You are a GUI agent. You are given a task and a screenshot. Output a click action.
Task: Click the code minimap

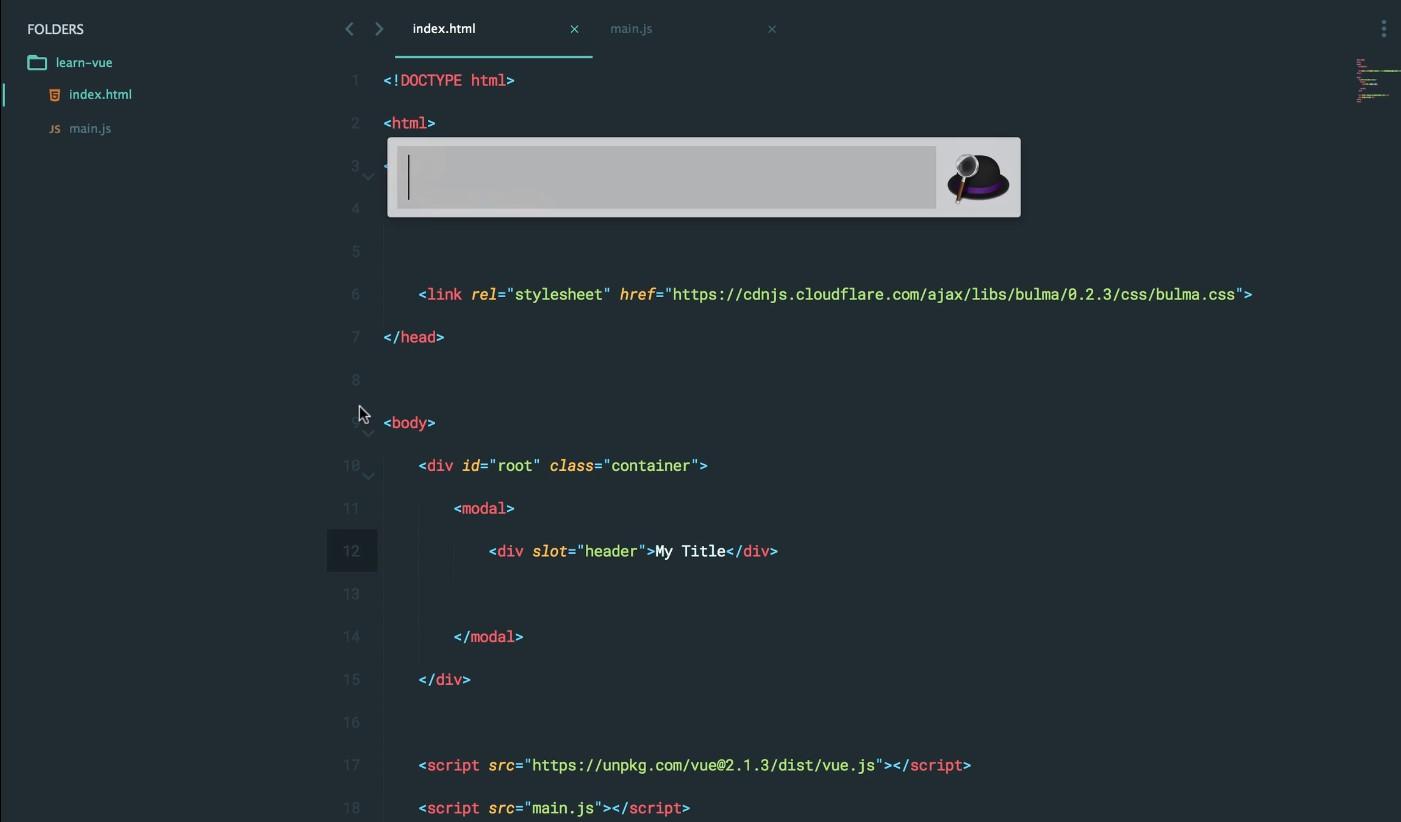pyautogui.click(x=1377, y=80)
